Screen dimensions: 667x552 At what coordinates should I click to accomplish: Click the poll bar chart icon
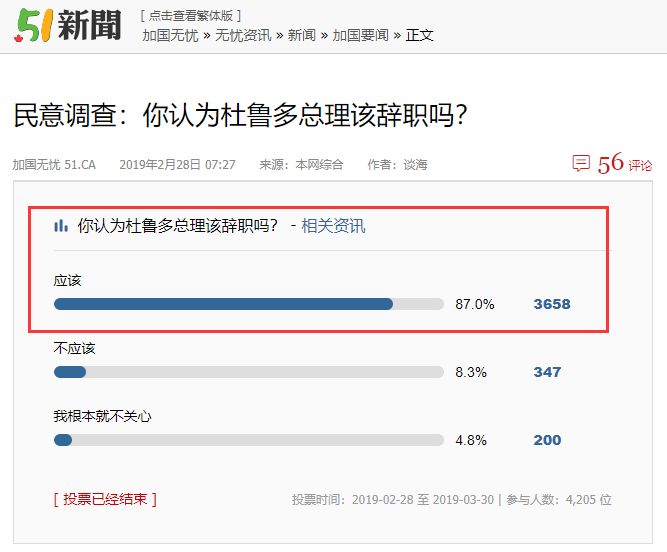point(61,225)
